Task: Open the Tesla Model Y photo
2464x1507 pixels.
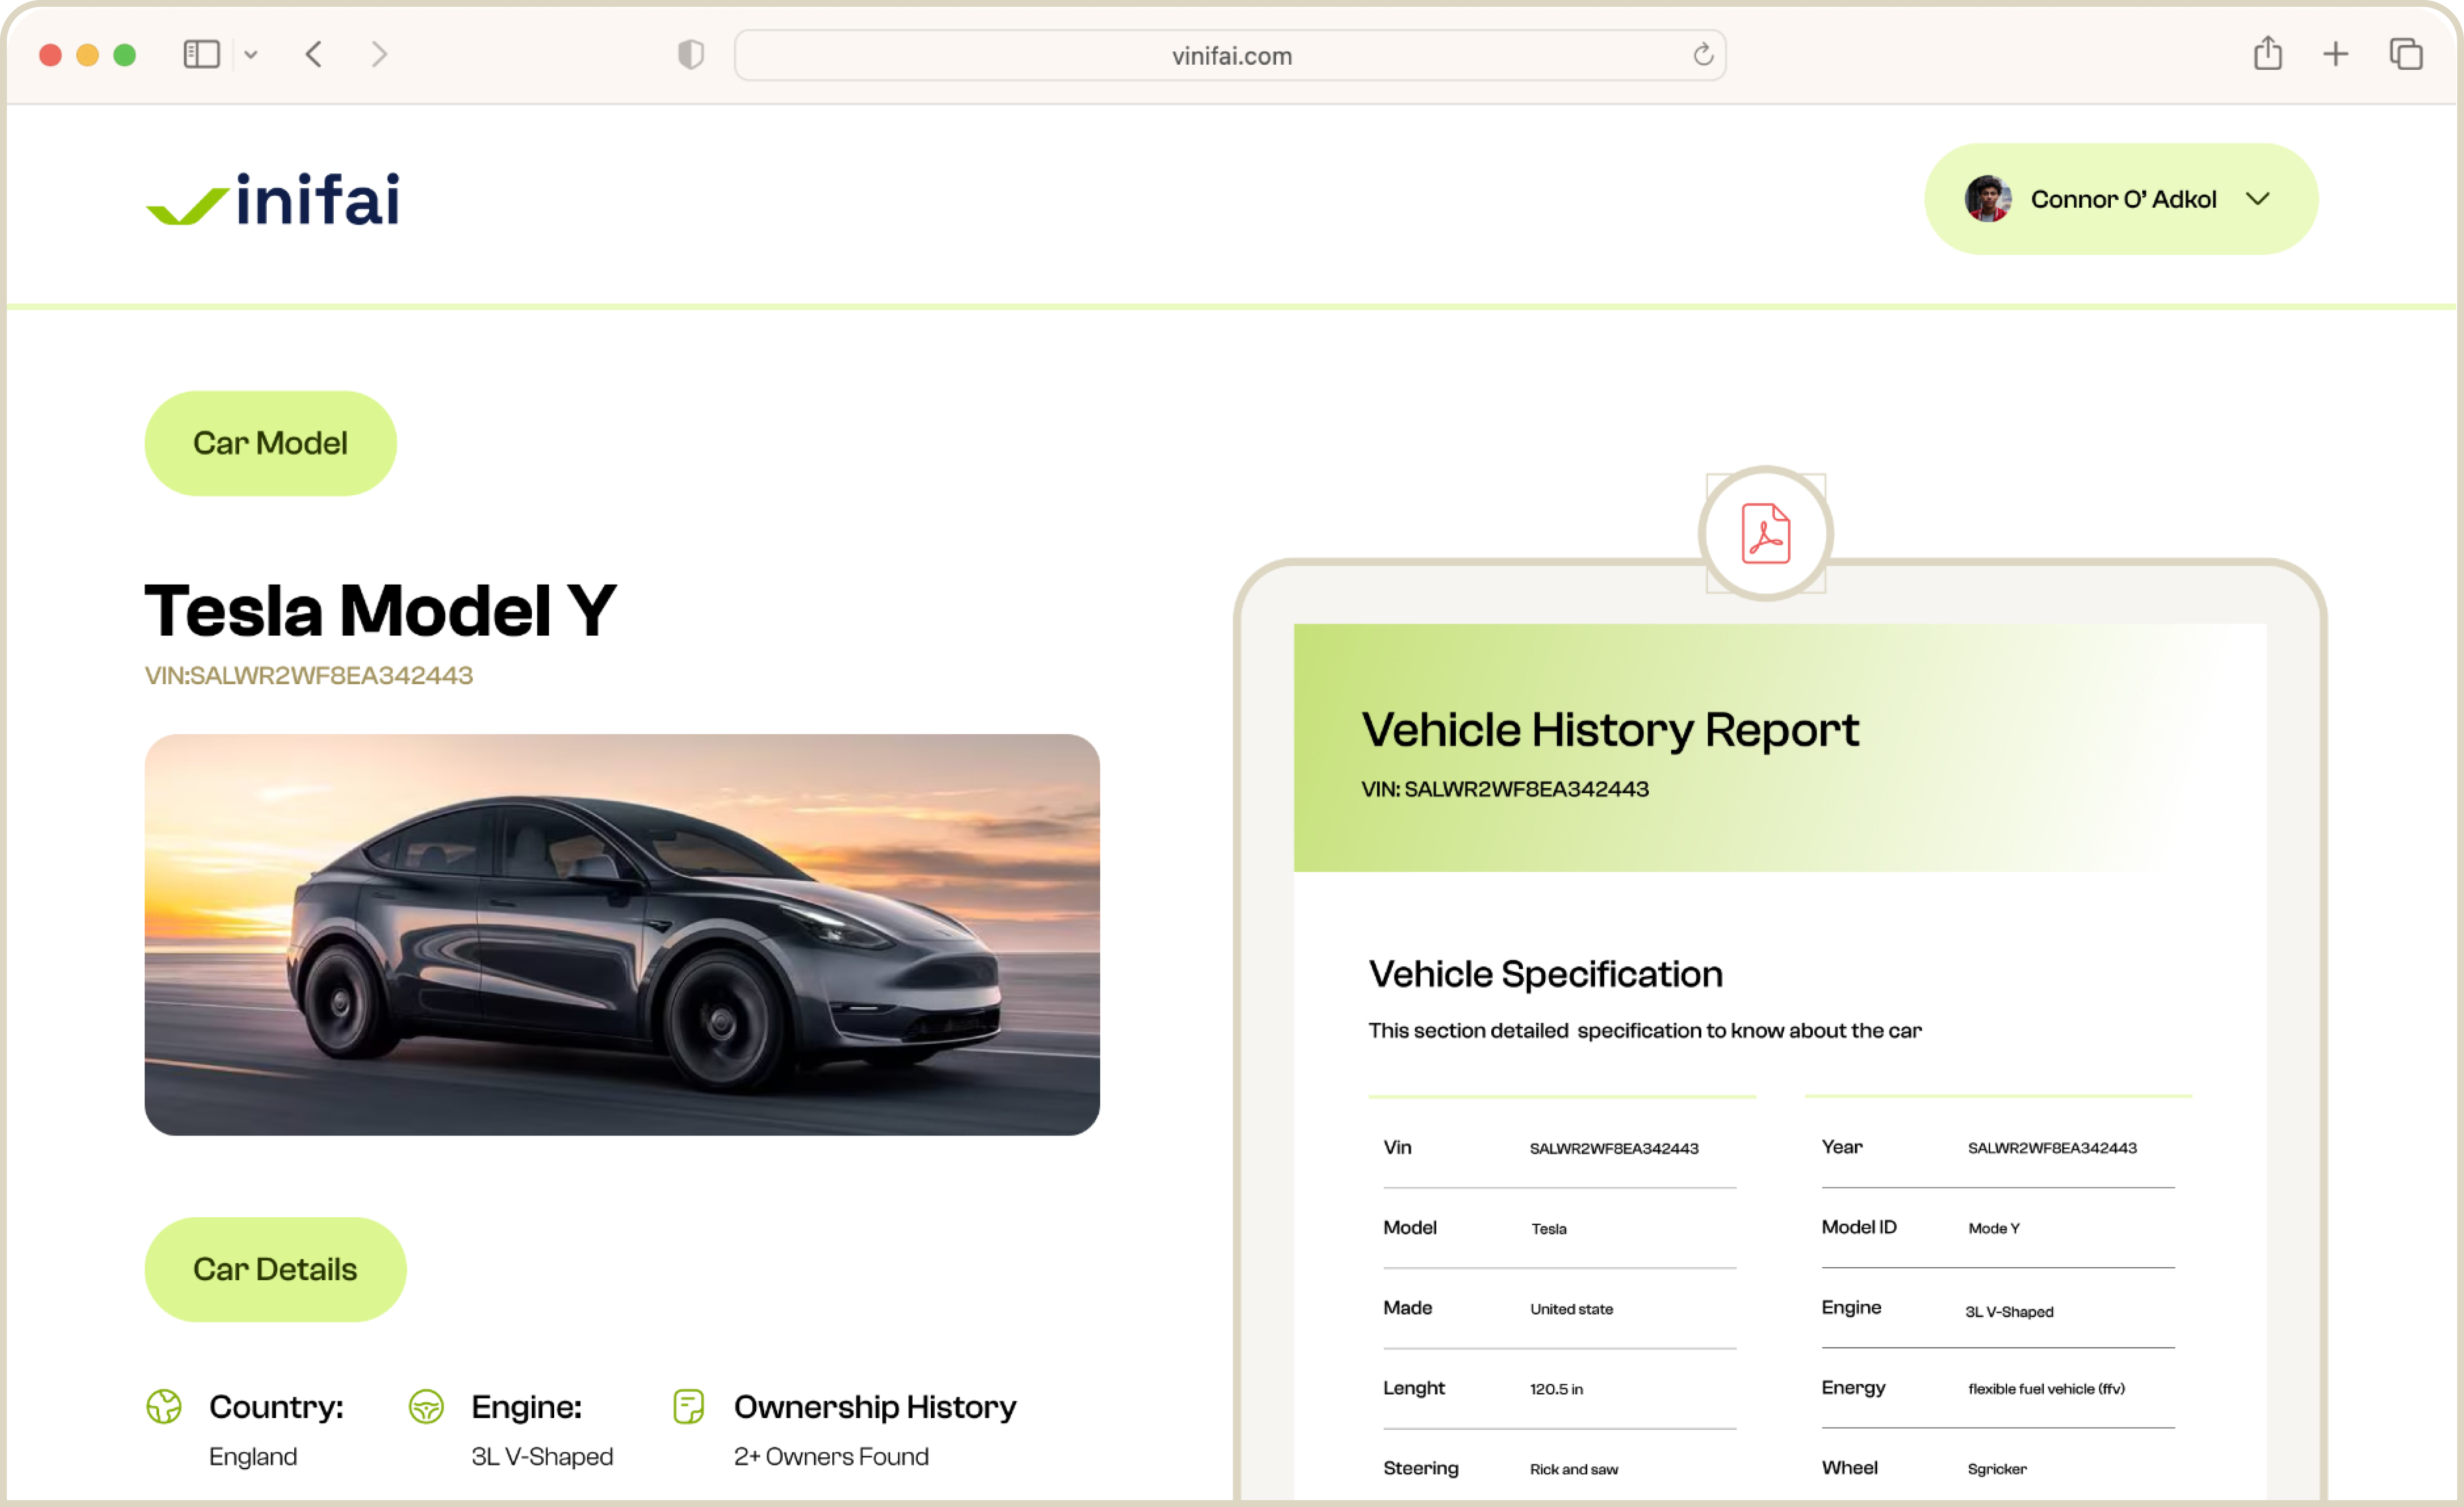Action: 622,935
